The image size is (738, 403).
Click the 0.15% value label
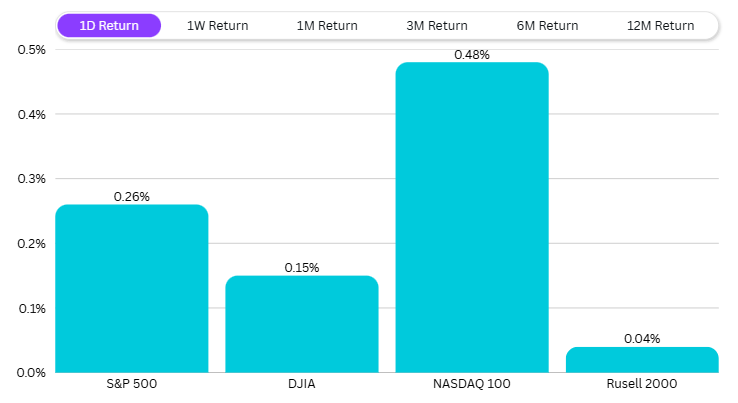(301, 268)
